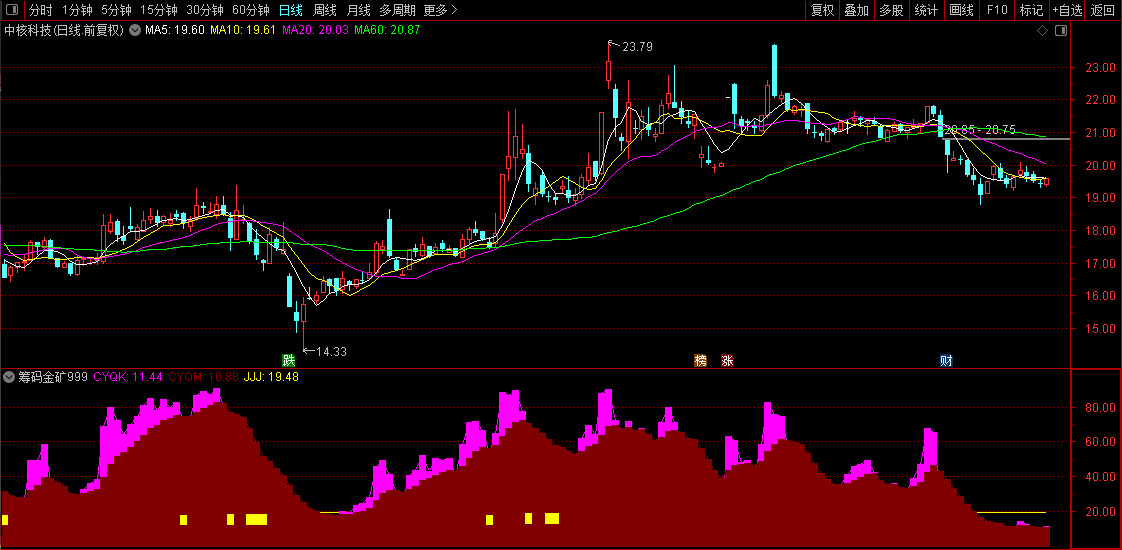Click the 返回 back button

coord(1103,10)
